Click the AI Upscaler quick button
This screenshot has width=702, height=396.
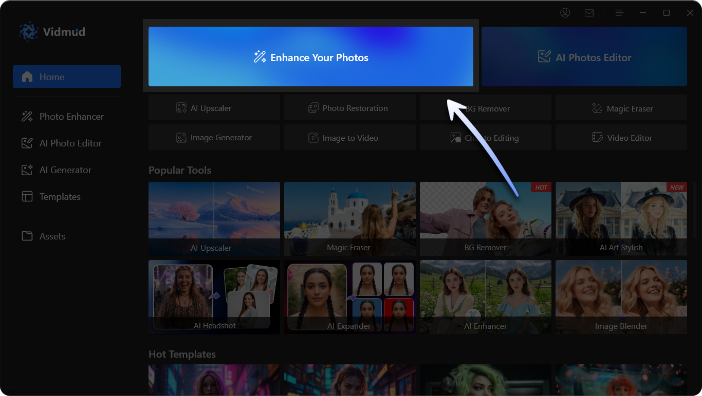214,108
